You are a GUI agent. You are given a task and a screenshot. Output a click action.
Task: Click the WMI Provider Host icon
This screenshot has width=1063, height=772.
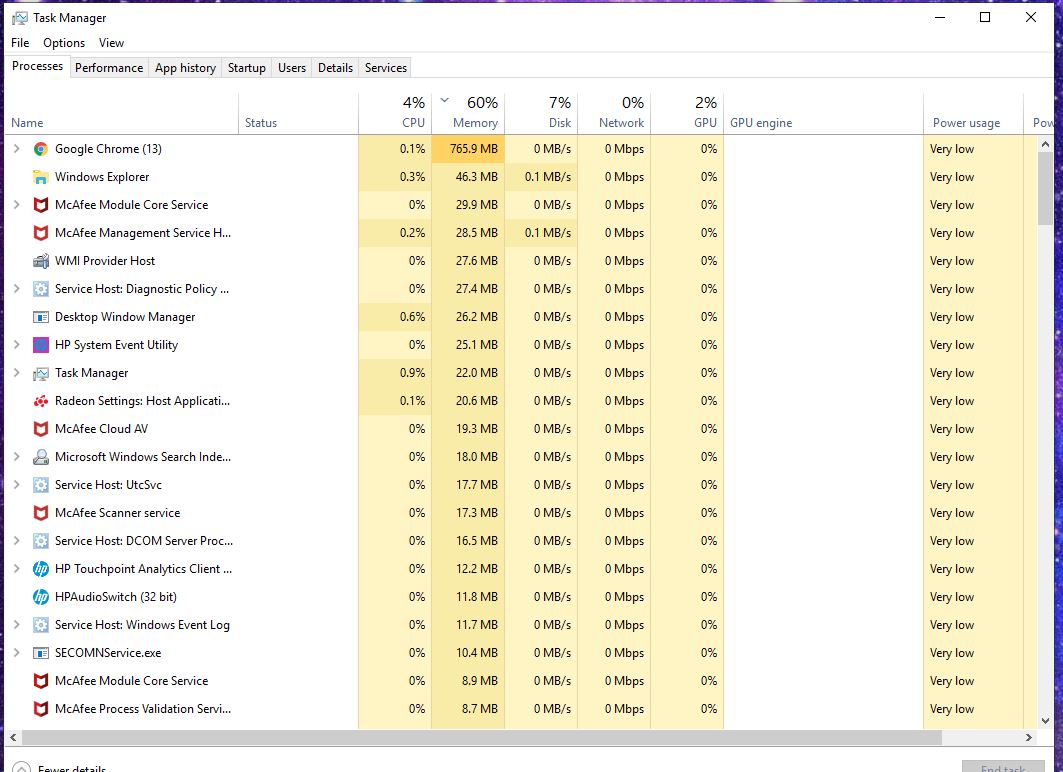[x=41, y=261]
